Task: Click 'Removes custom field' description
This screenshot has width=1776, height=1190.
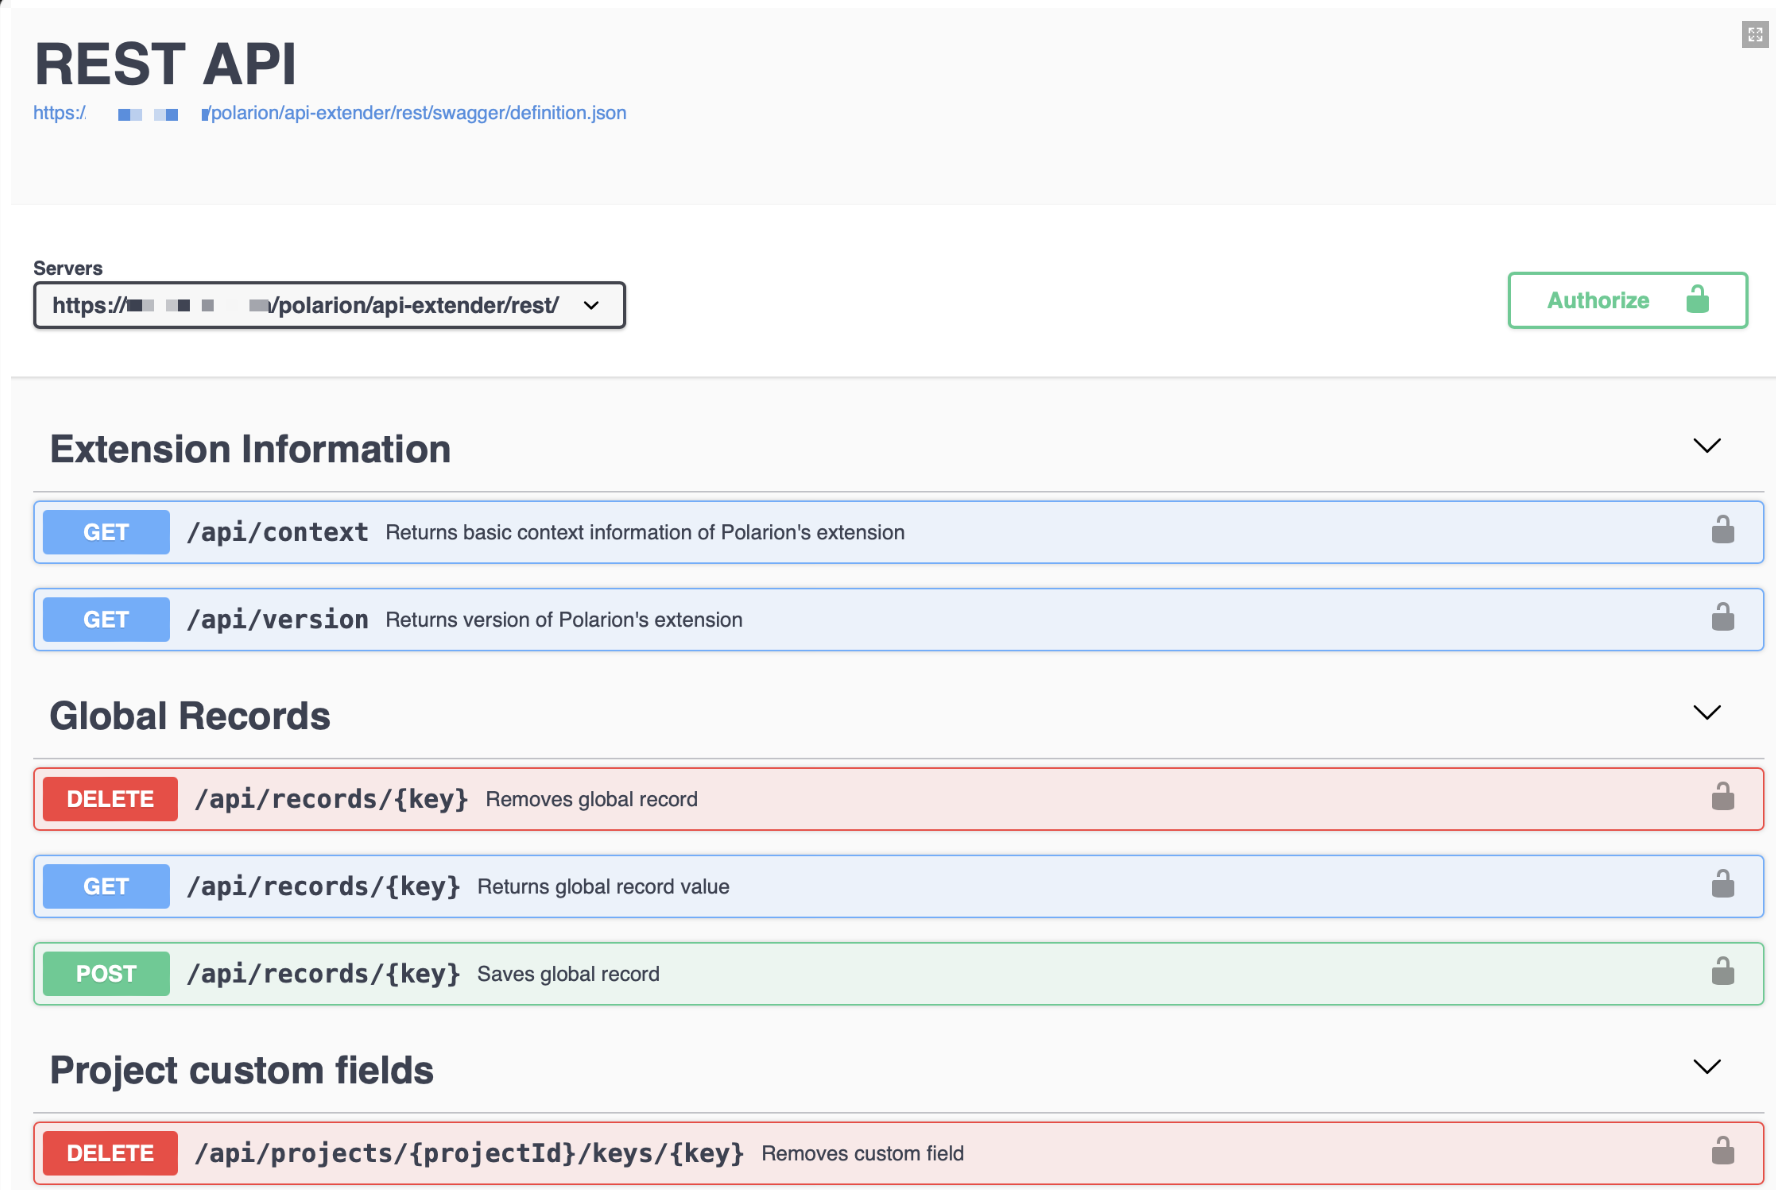Action: click(863, 1153)
